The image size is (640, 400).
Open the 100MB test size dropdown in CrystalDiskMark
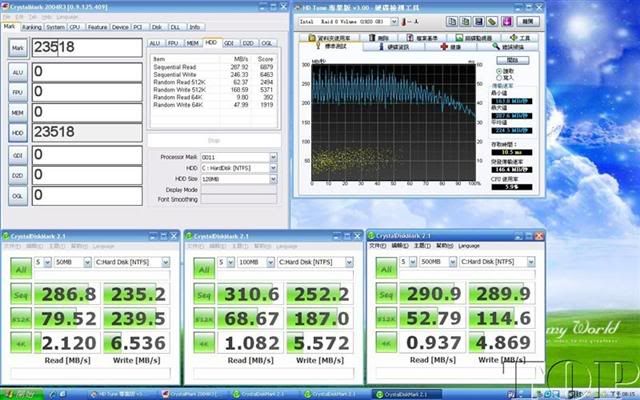point(270,262)
